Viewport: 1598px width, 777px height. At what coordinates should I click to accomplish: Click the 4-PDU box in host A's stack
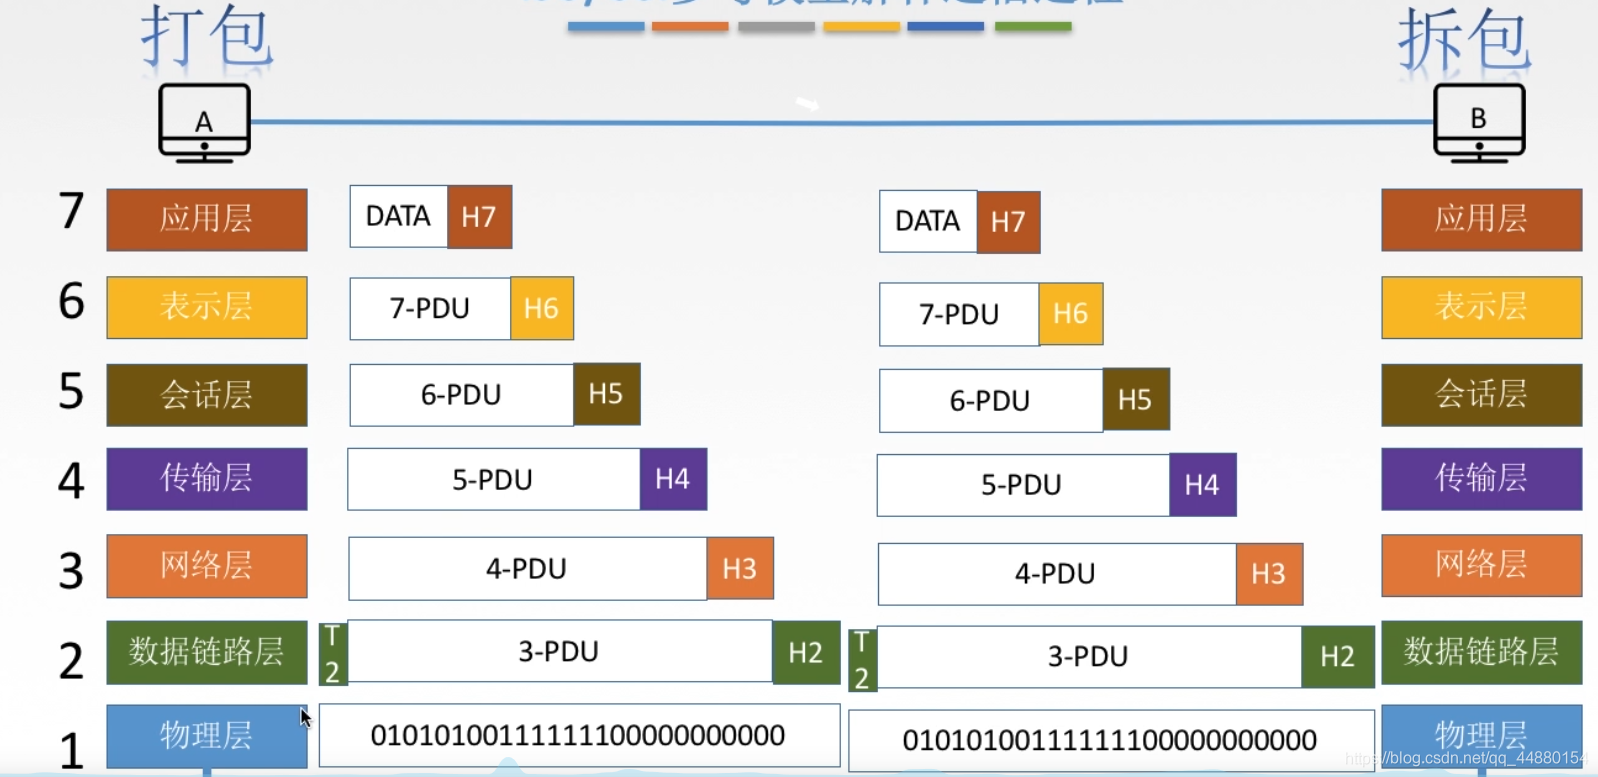[x=528, y=568]
